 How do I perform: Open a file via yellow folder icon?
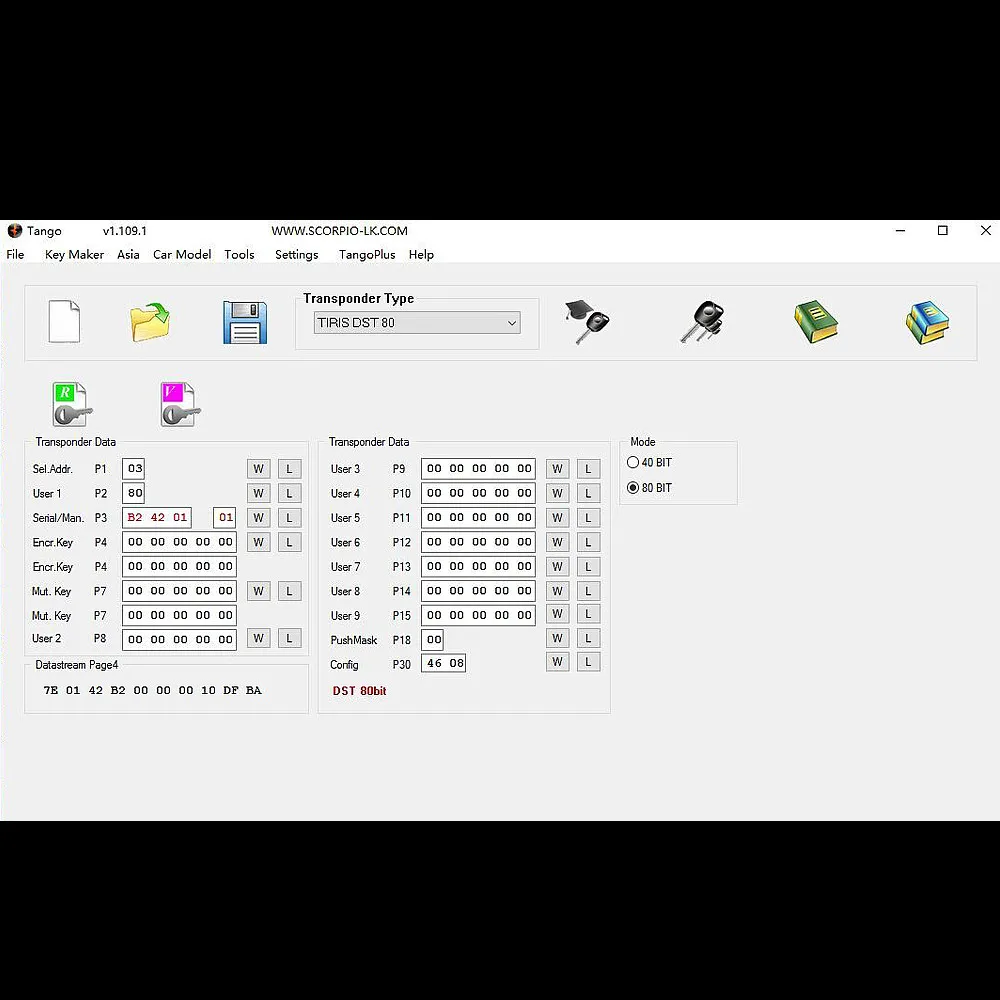pos(151,322)
